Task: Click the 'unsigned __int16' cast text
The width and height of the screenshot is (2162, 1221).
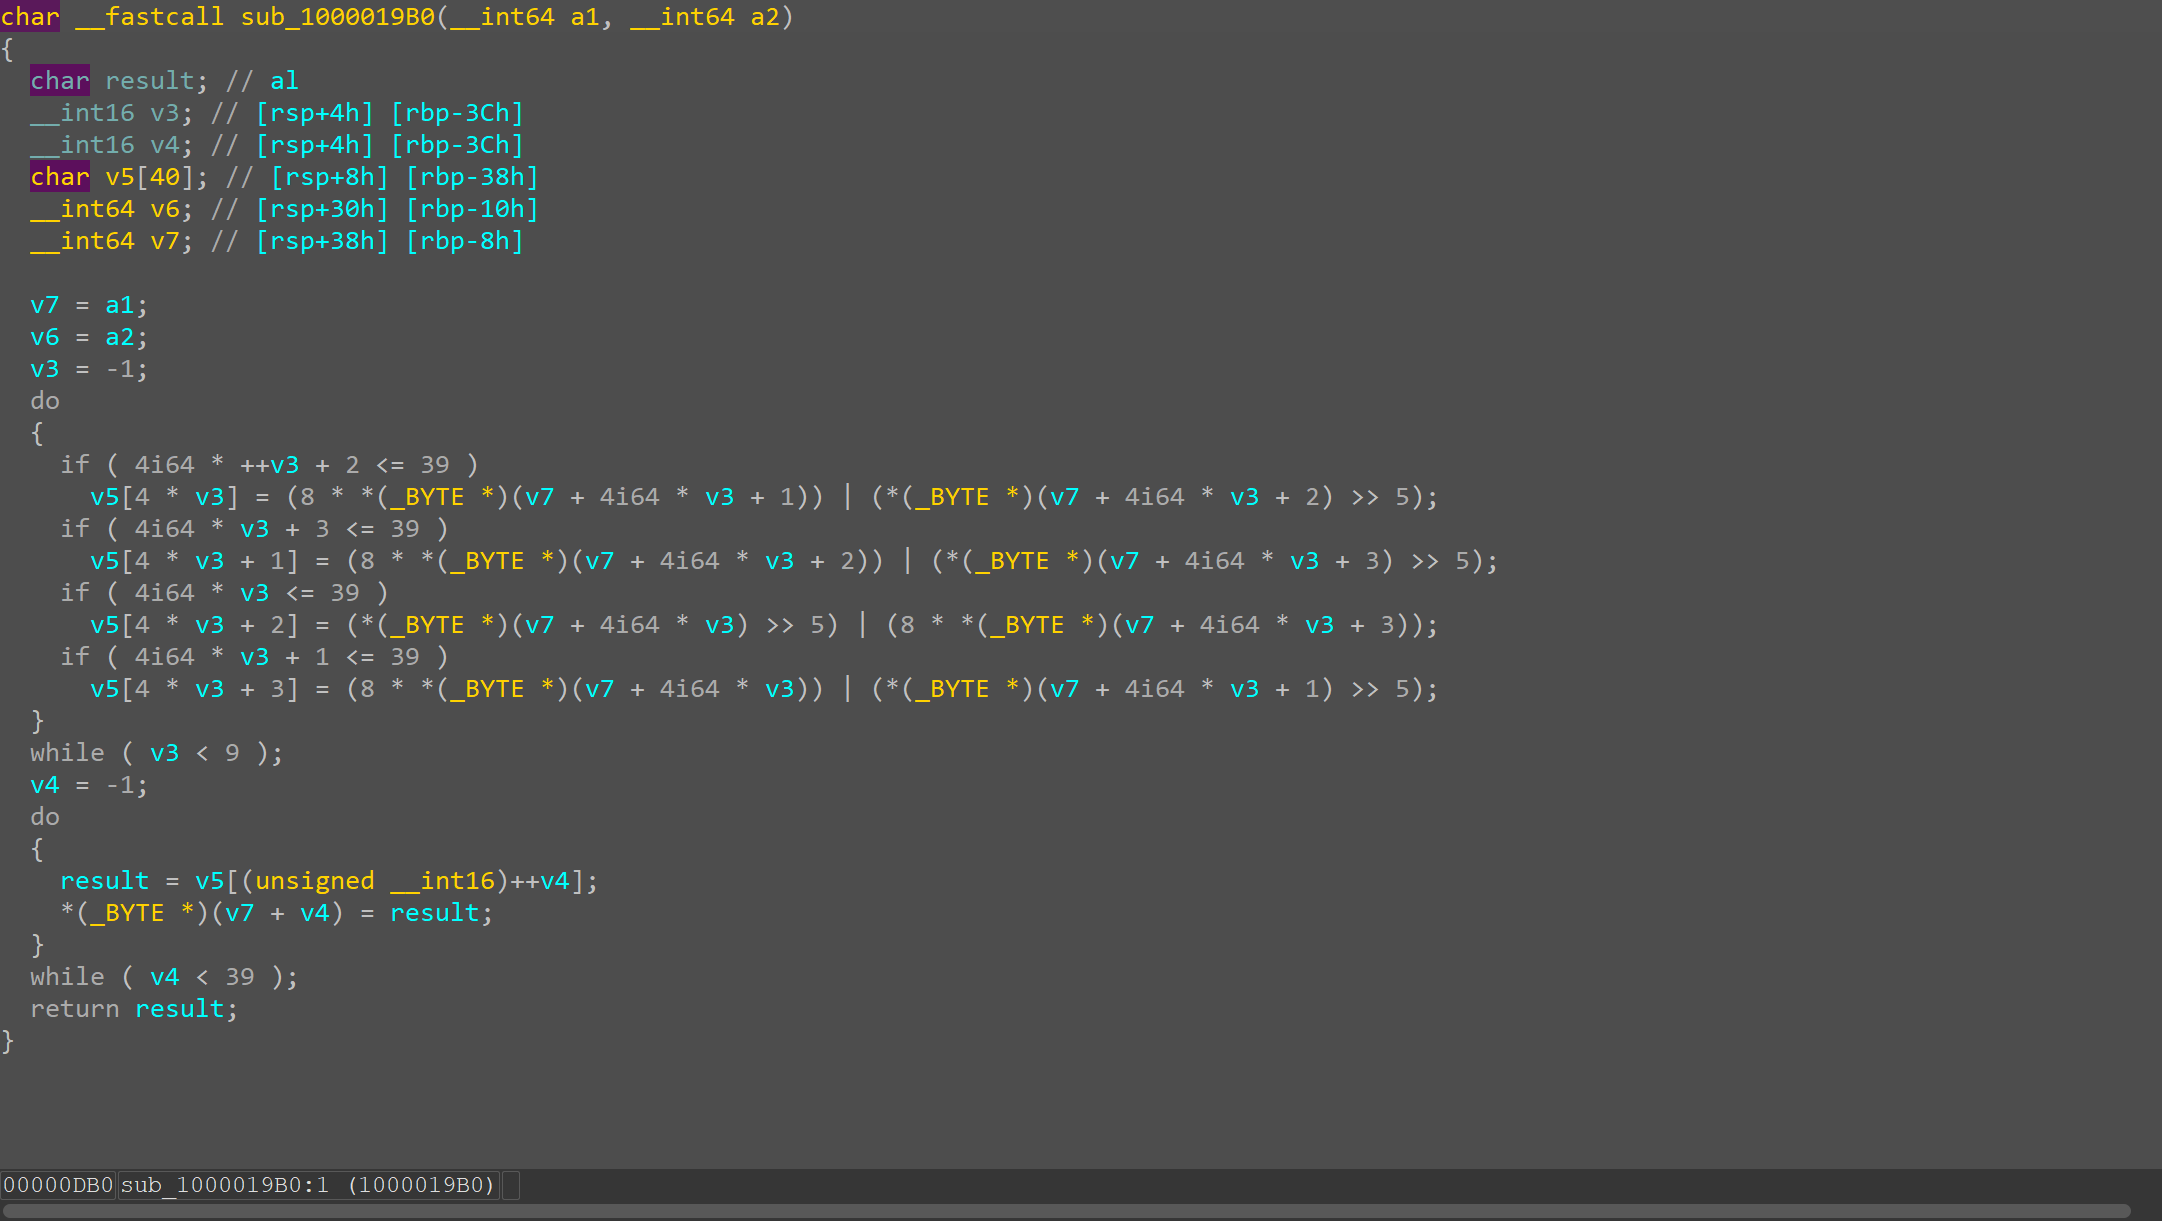Action: (375, 881)
